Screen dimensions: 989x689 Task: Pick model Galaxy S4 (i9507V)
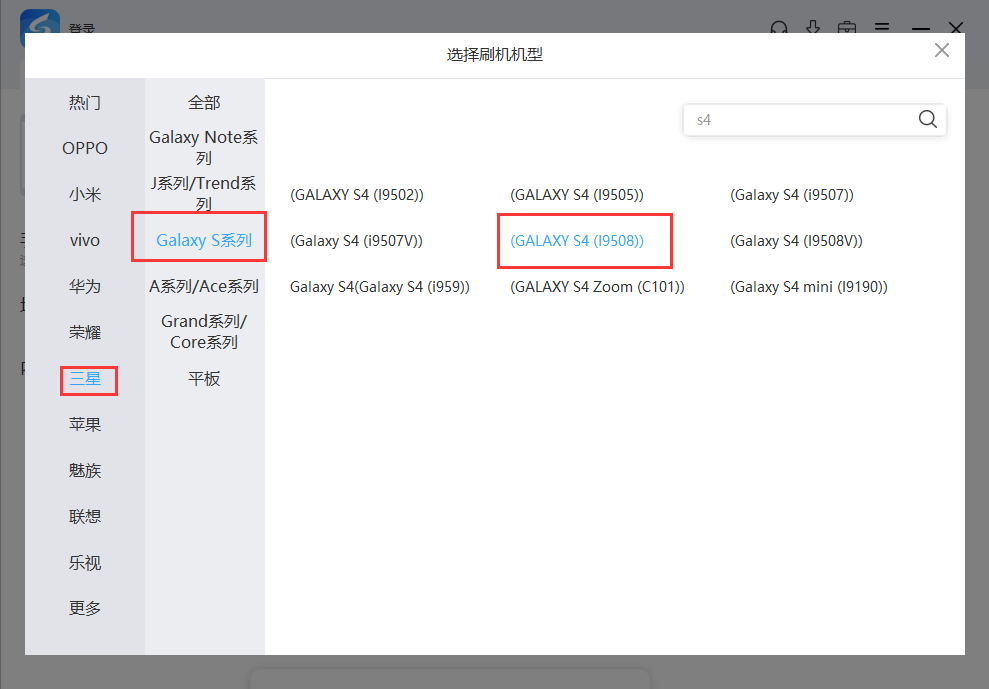tap(356, 241)
